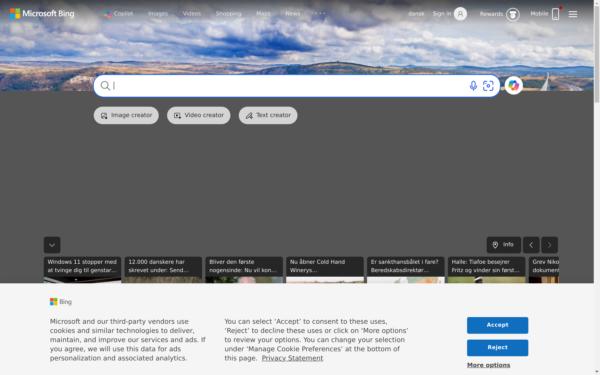
Task: Click the Info location button
Action: (x=504, y=245)
